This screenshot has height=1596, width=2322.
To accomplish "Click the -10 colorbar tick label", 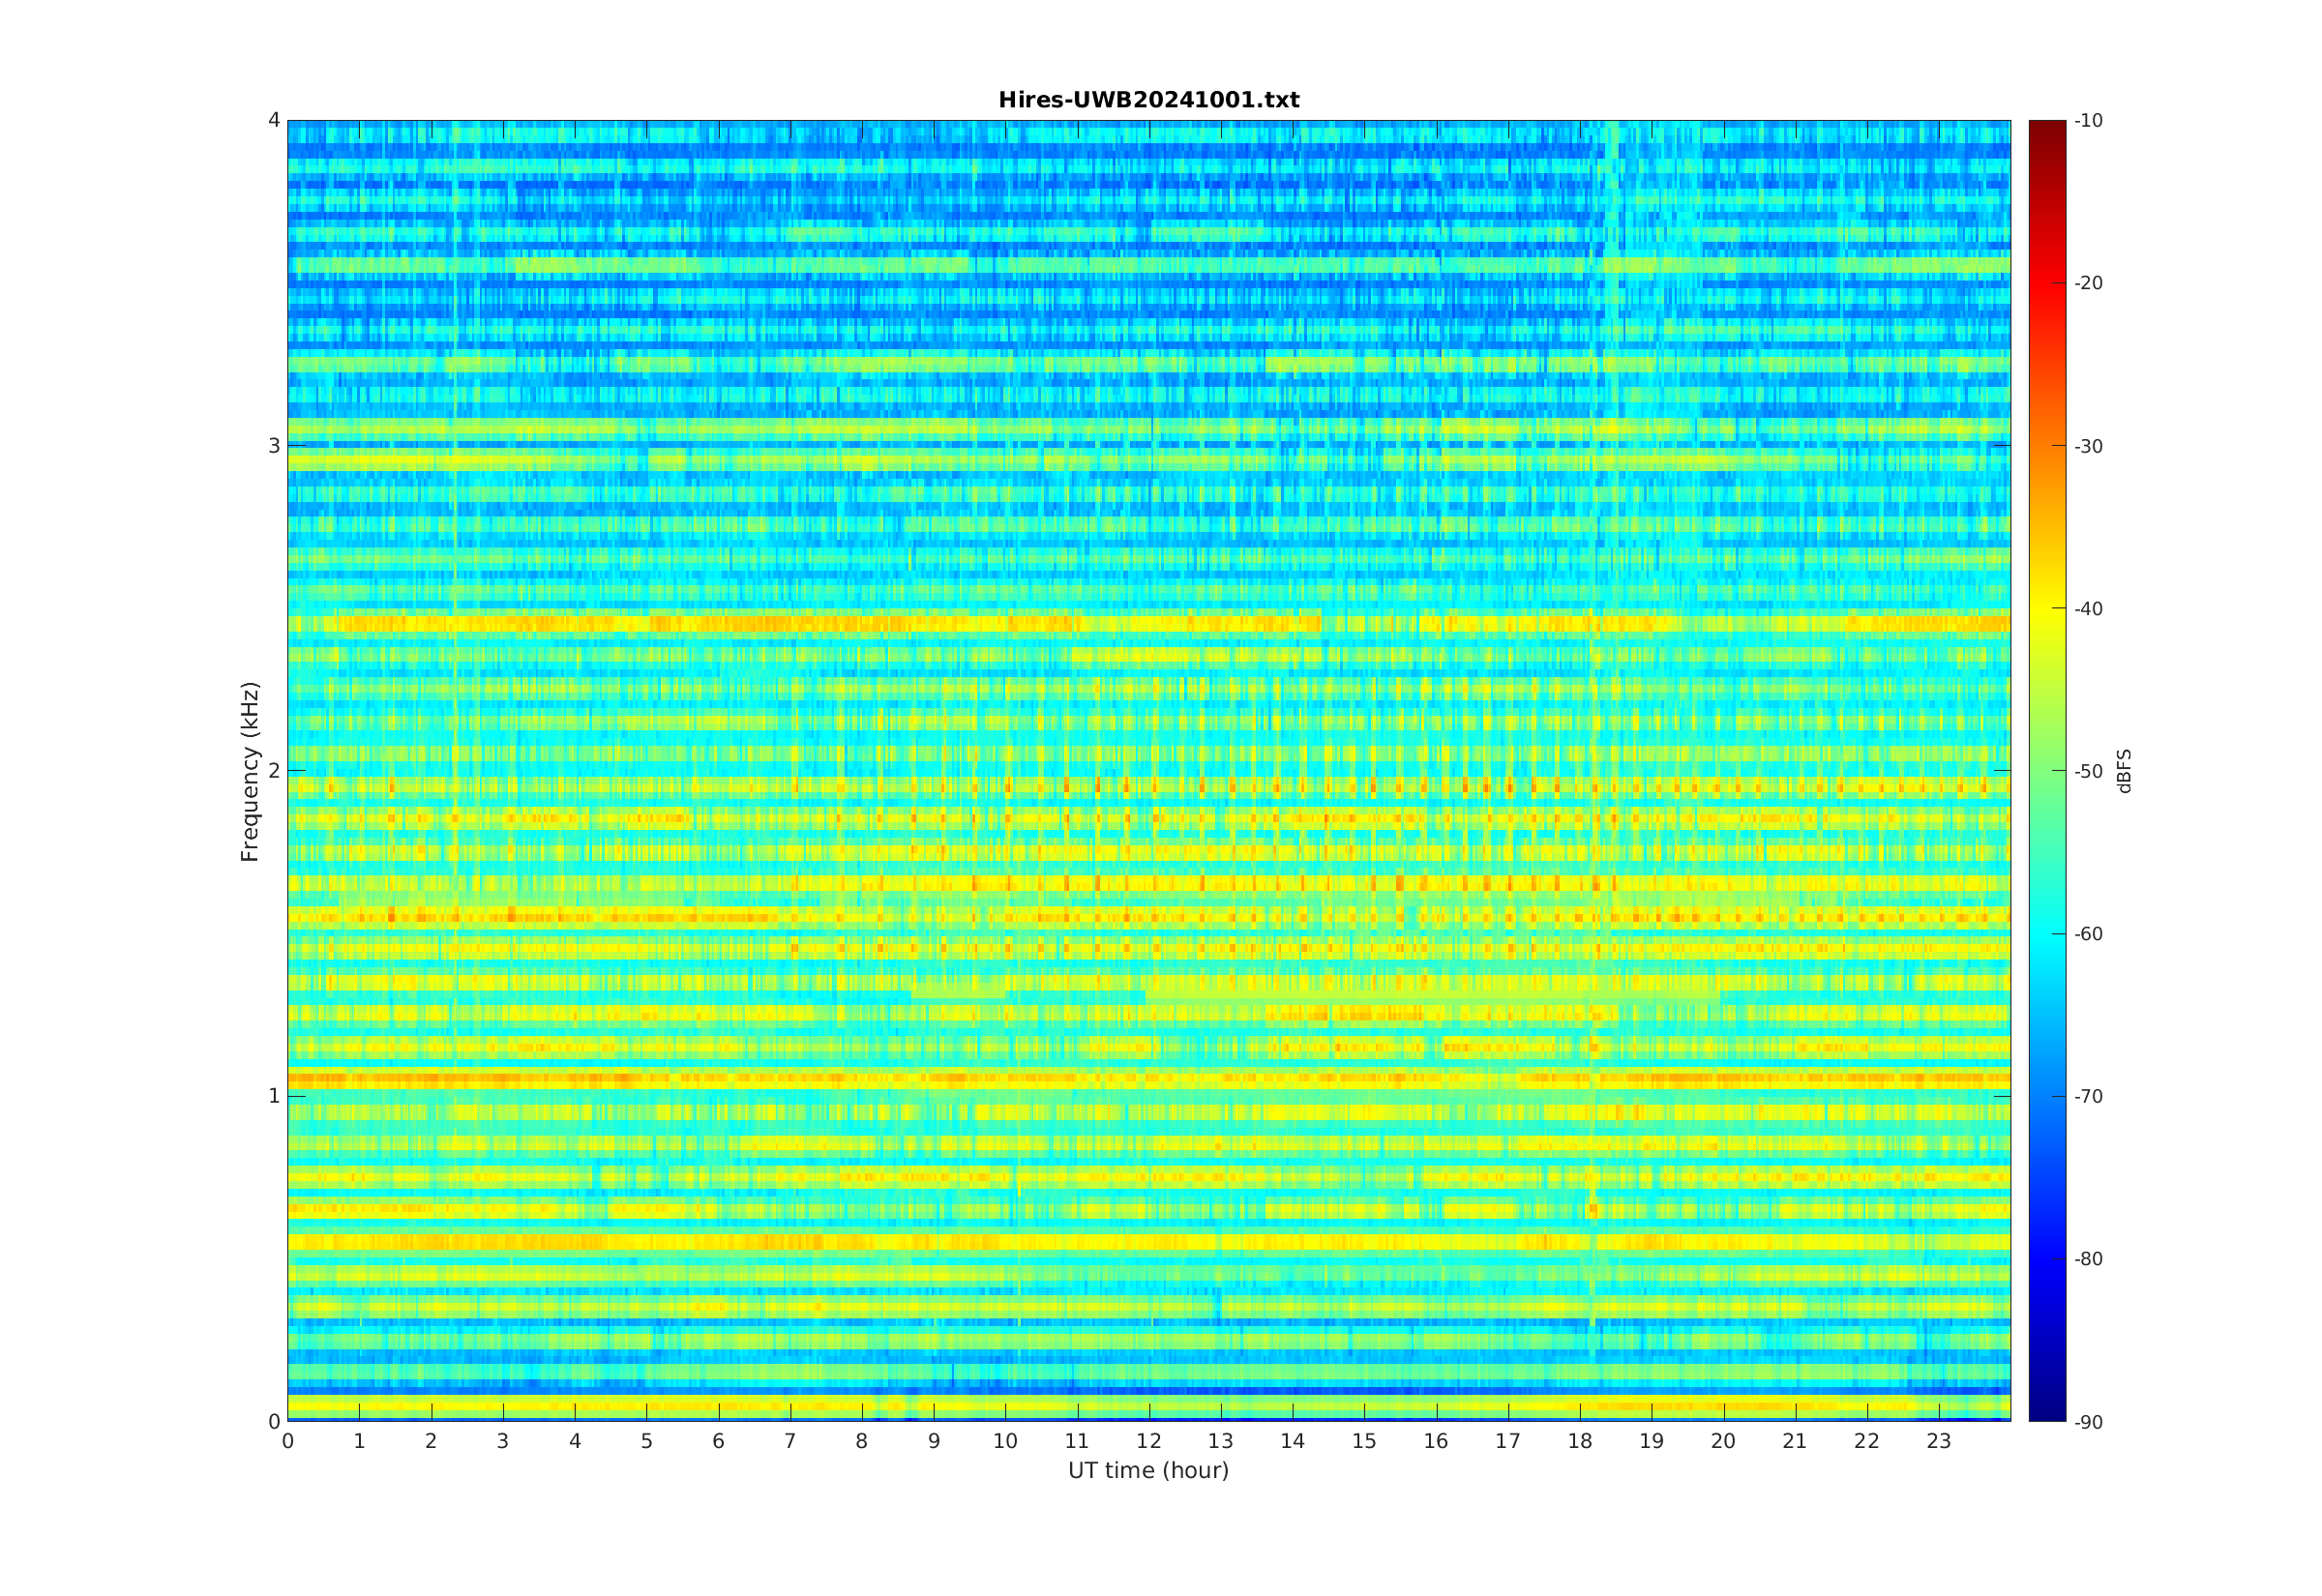I will pyautogui.click(x=2088, y=121).
